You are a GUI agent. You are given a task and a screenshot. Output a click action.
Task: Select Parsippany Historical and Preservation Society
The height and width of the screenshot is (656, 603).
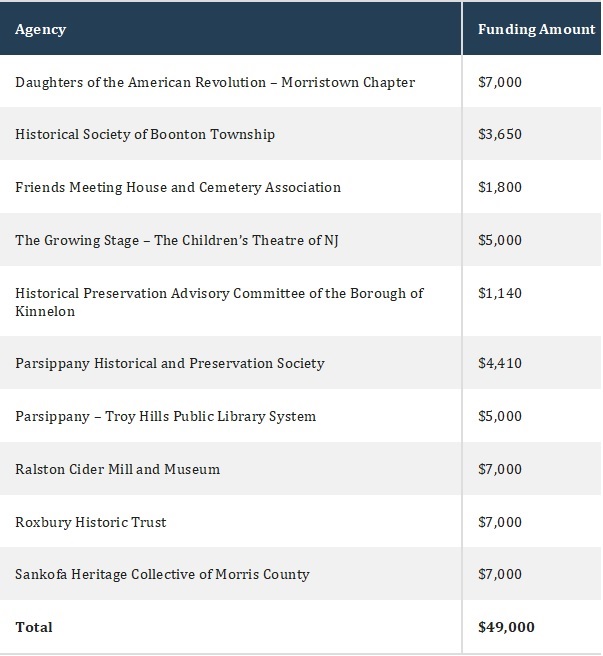[x=170, y=363]
